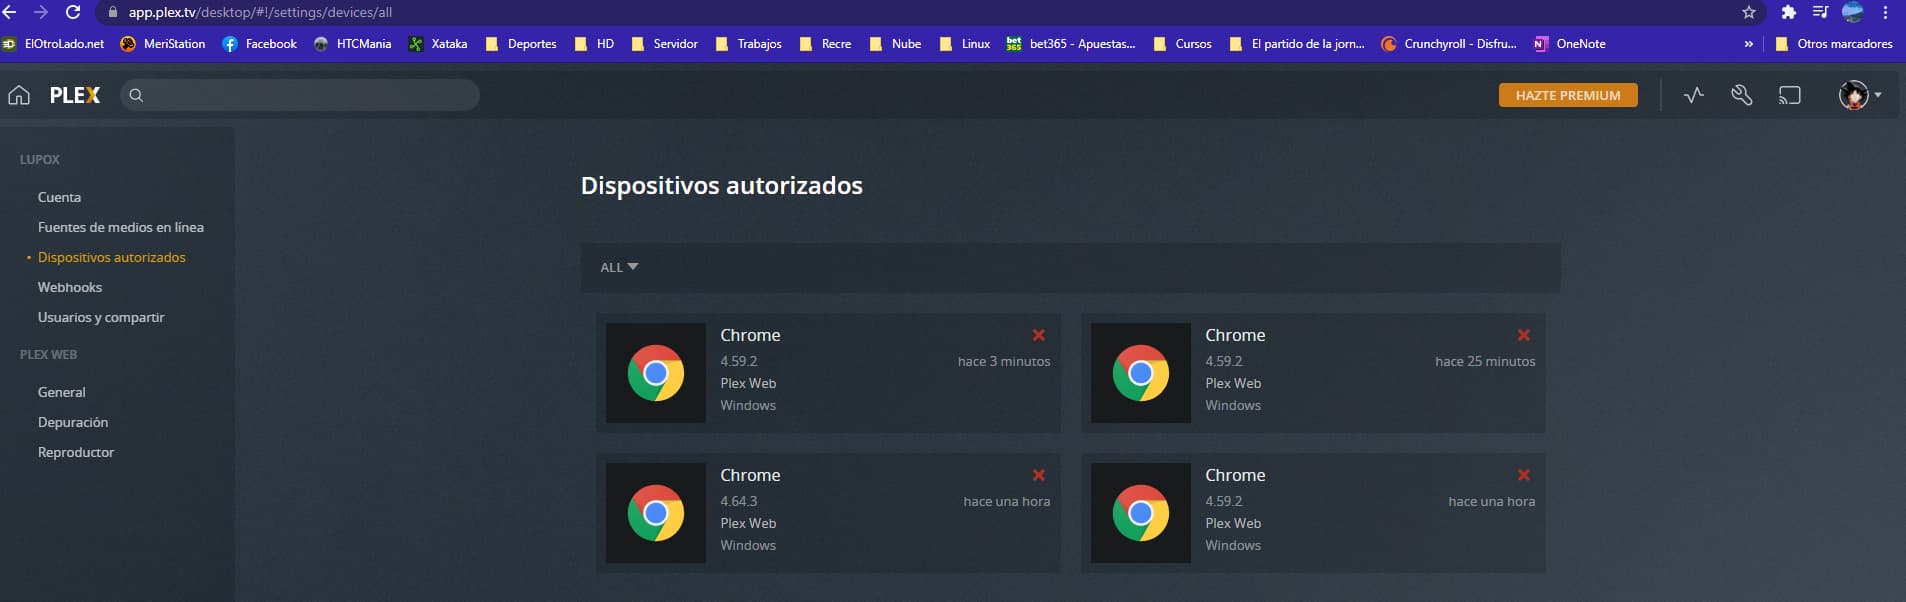The image size is (1906, 602).
Task: Remove bottom-right Chrome 4.59.2 device hace una hora
Action: pos(1524,475)
